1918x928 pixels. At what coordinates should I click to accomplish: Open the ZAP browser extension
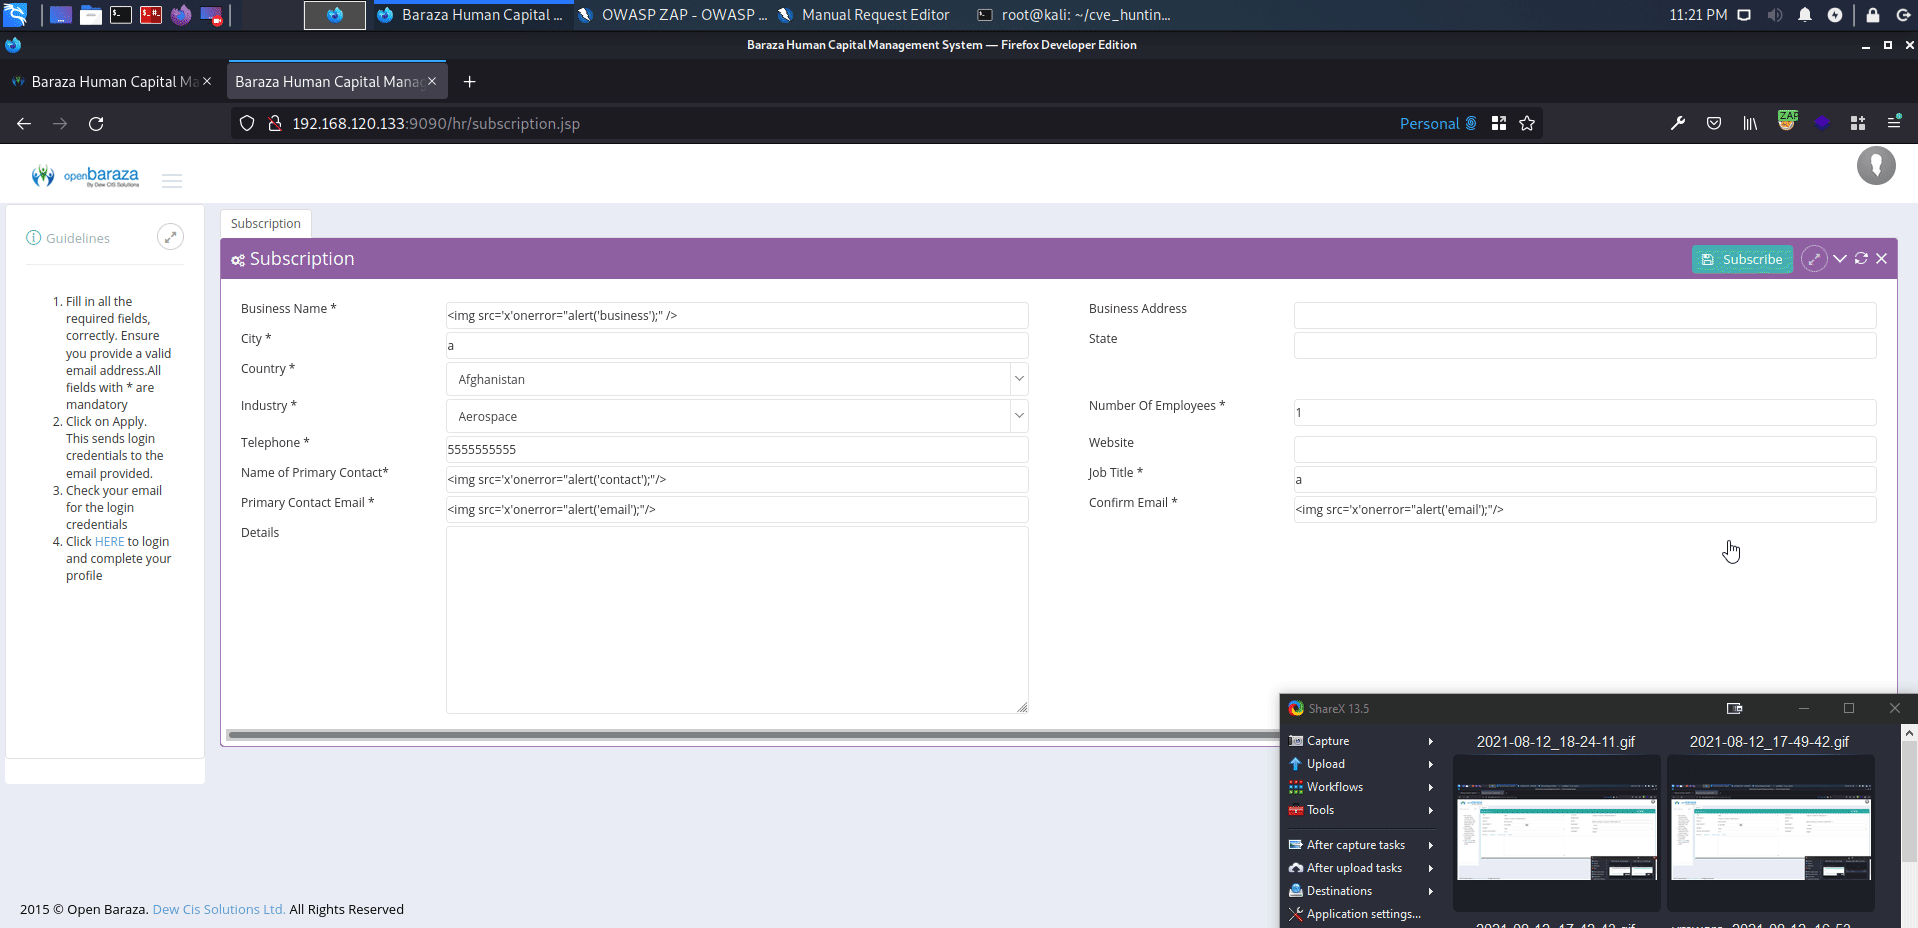[x=1787, y=121]
